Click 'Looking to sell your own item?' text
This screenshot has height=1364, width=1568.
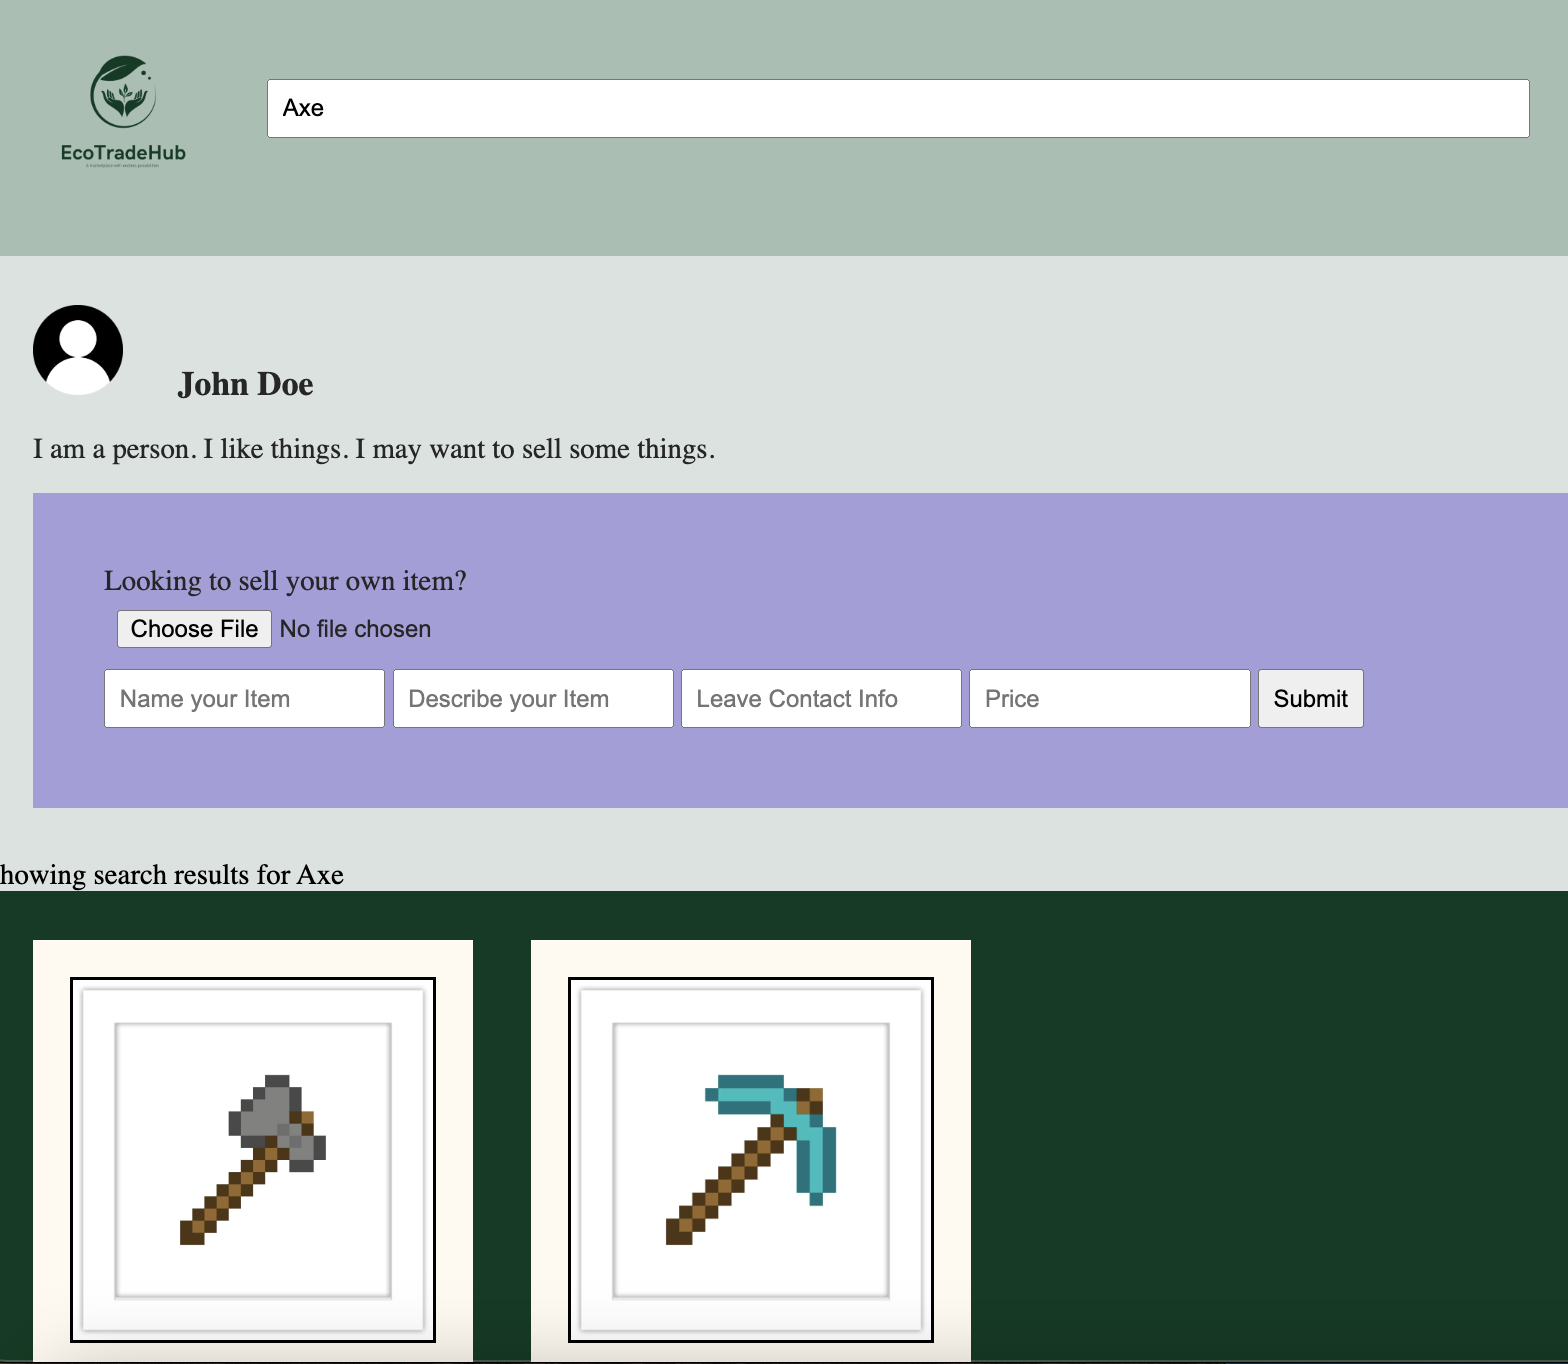(285, 581)
